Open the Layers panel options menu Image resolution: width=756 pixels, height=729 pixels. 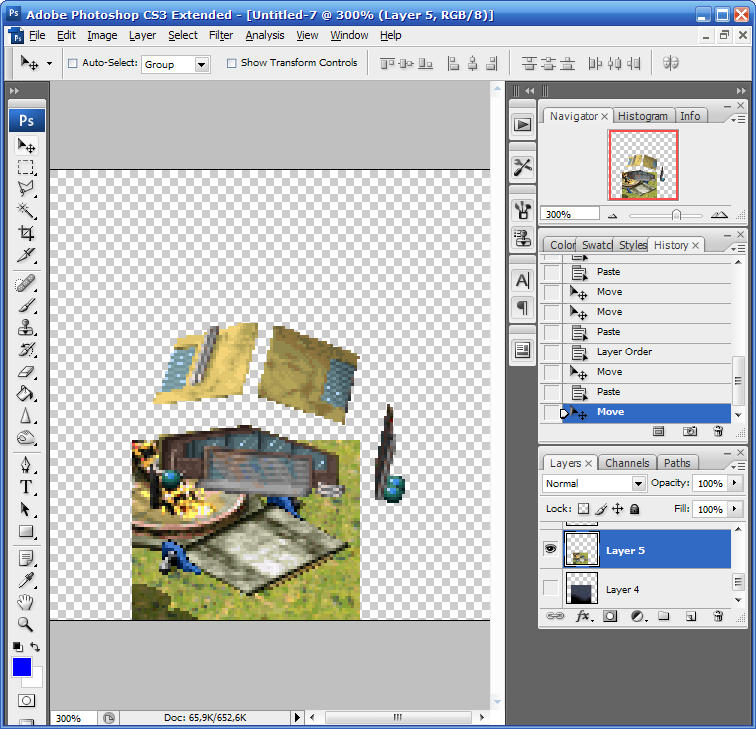738,467
